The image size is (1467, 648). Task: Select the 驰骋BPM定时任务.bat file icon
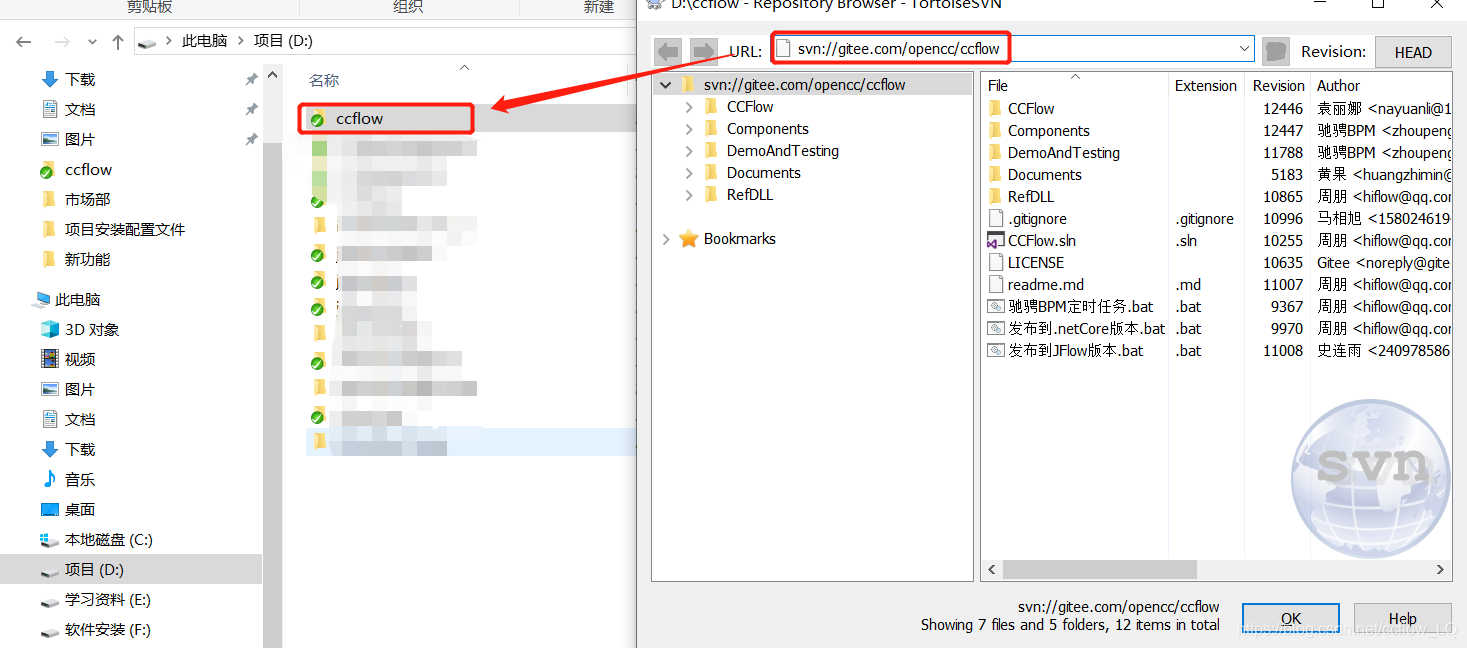click(995, 307)
